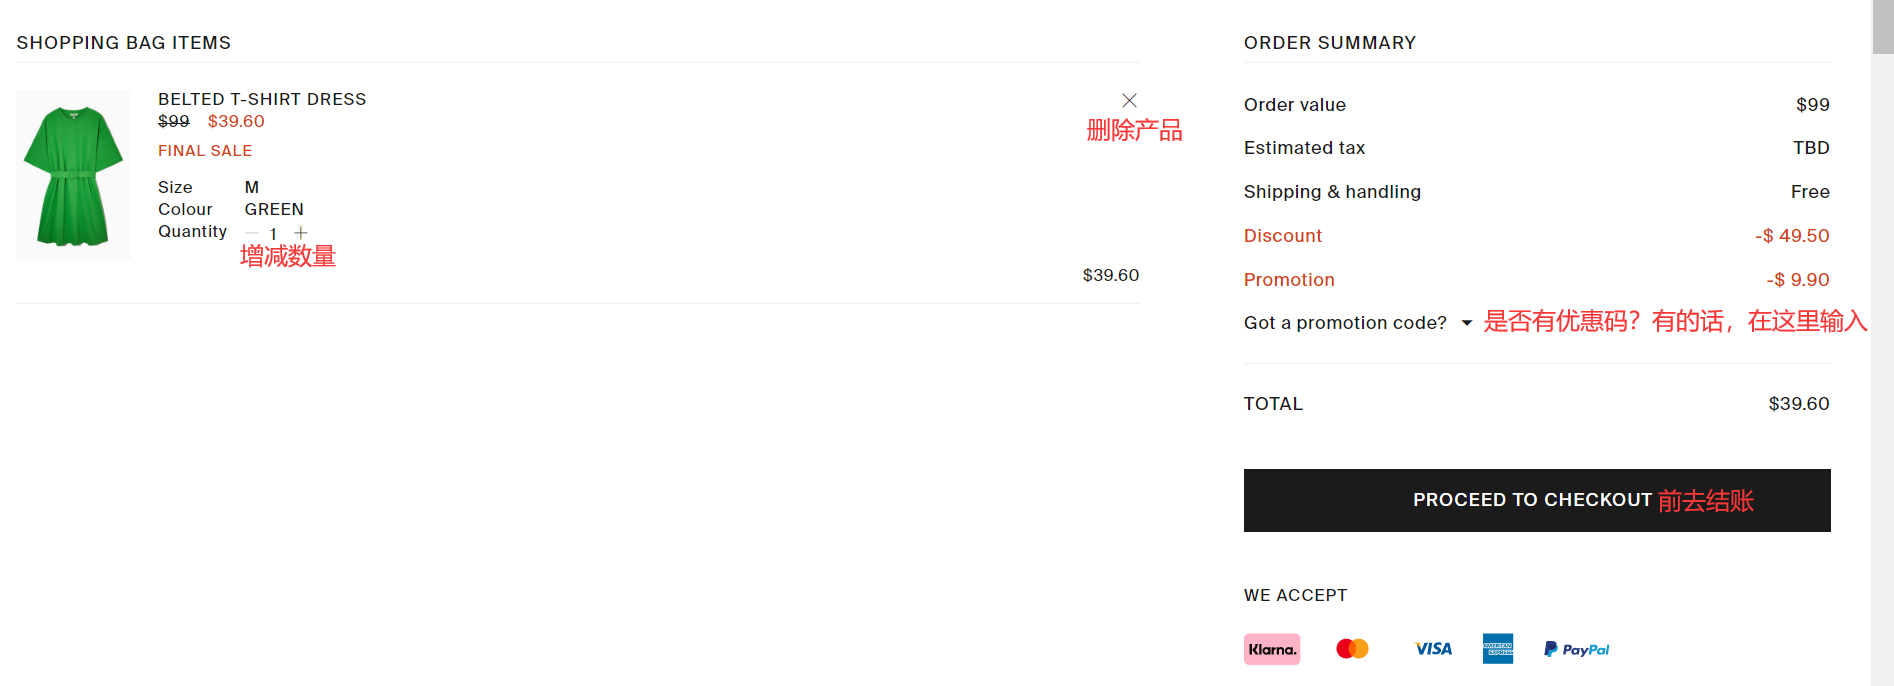Click the page's vertical scrollbar thumb
The width and height of the screenshot is (1894, 686).
[1882, 27]
